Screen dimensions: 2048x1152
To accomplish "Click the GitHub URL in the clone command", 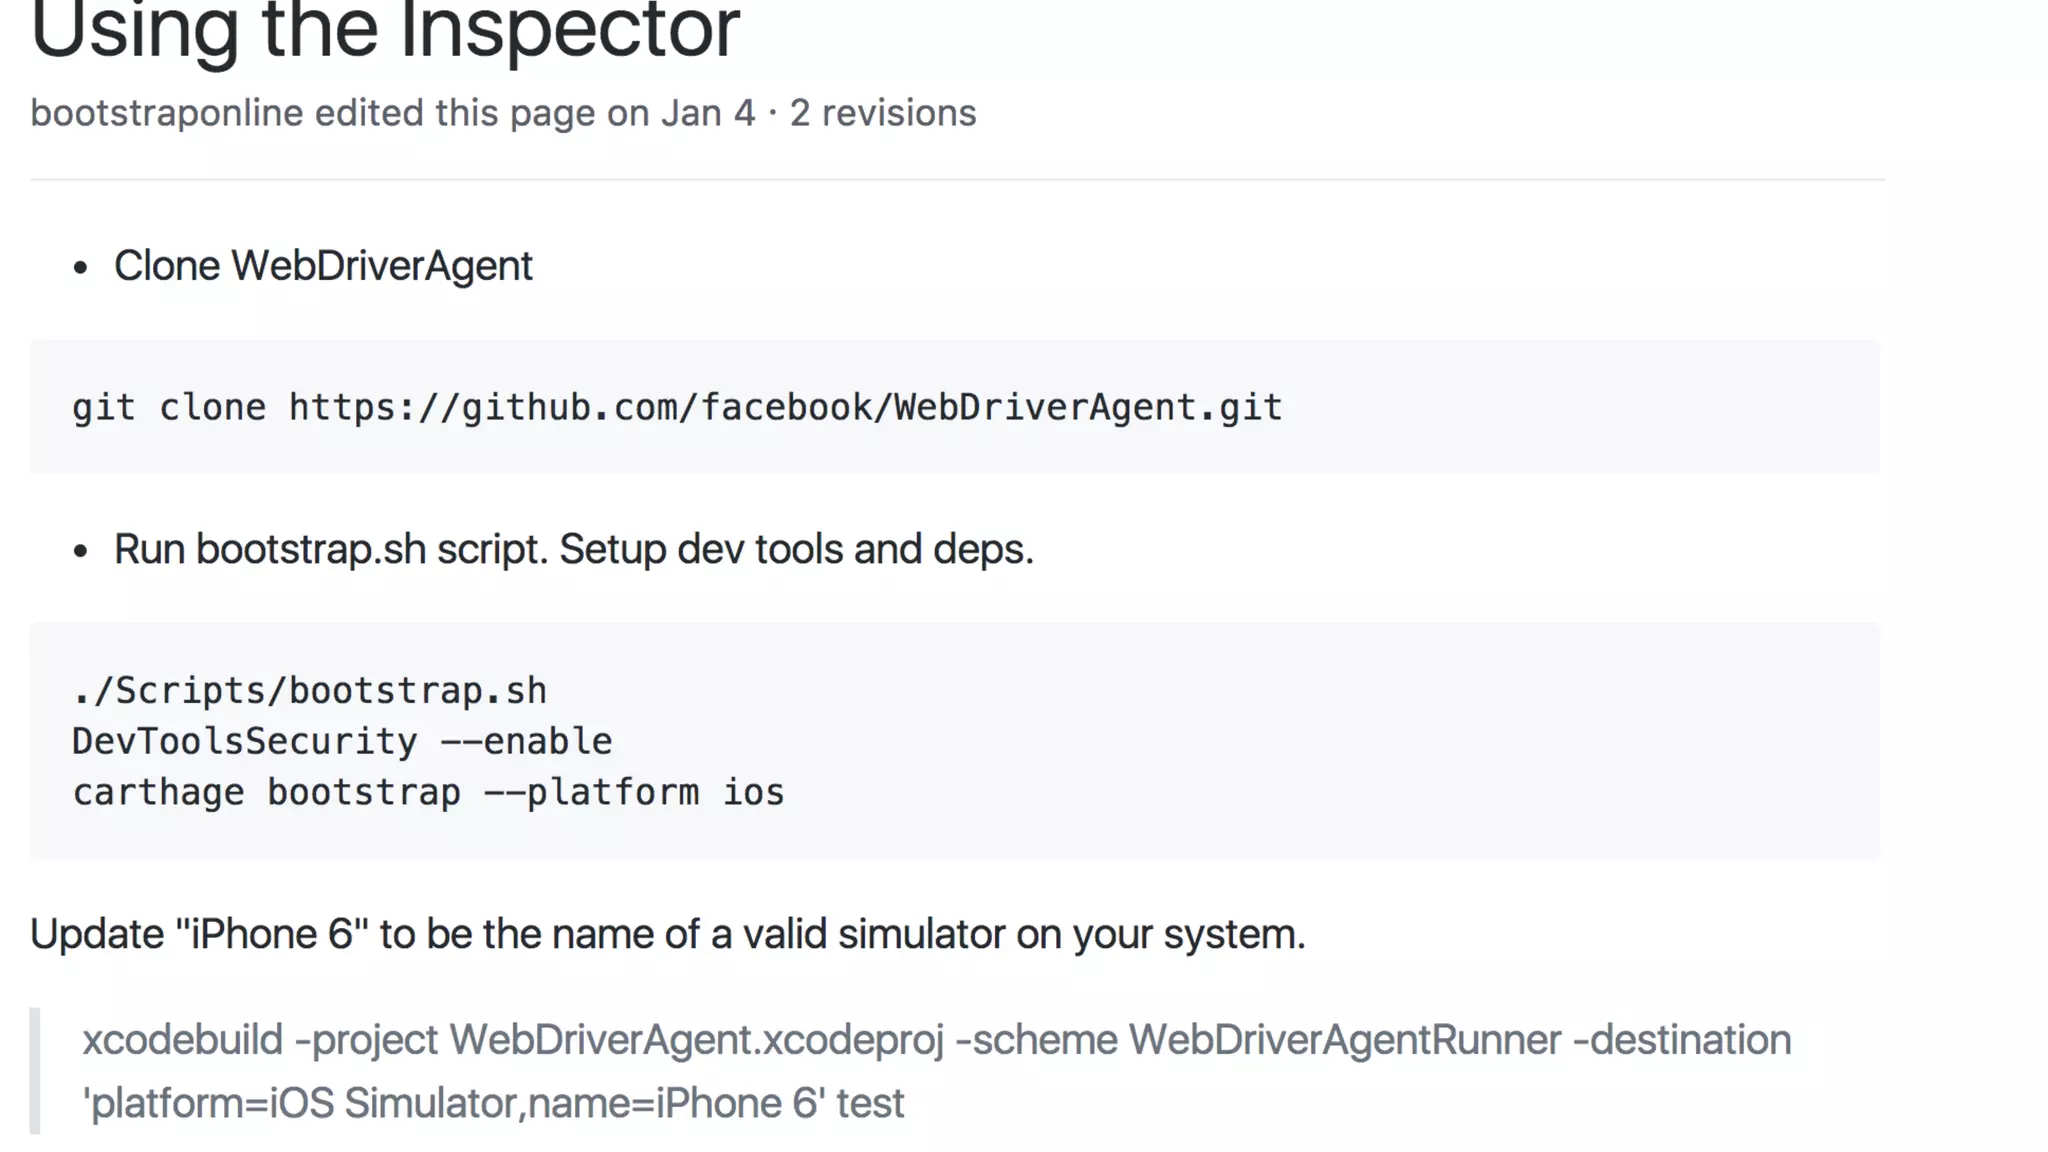I will pyautogui.click(x=785, y=408).
